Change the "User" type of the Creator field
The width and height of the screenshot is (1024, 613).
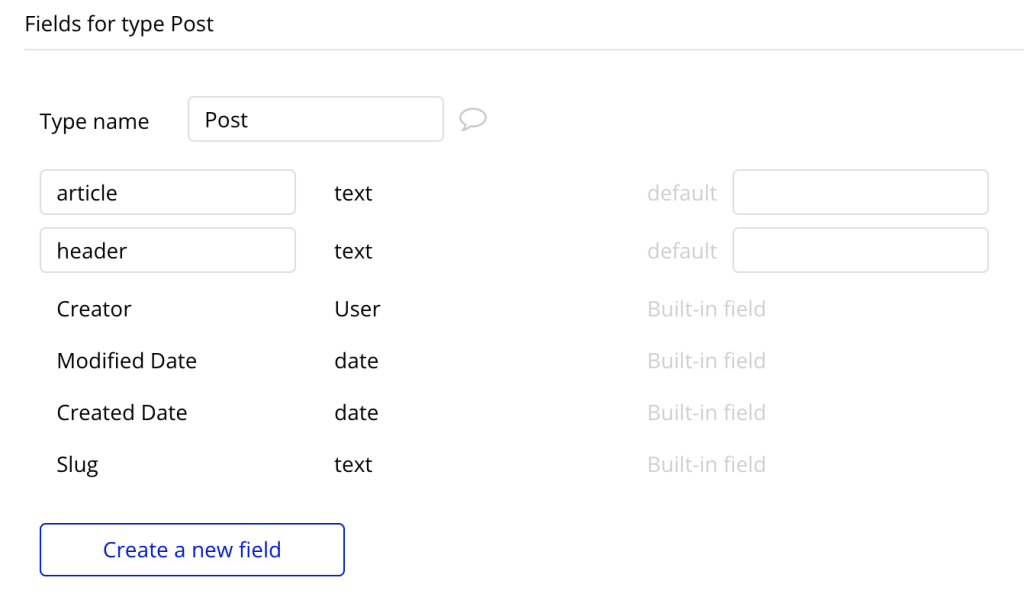pos(356,309)
